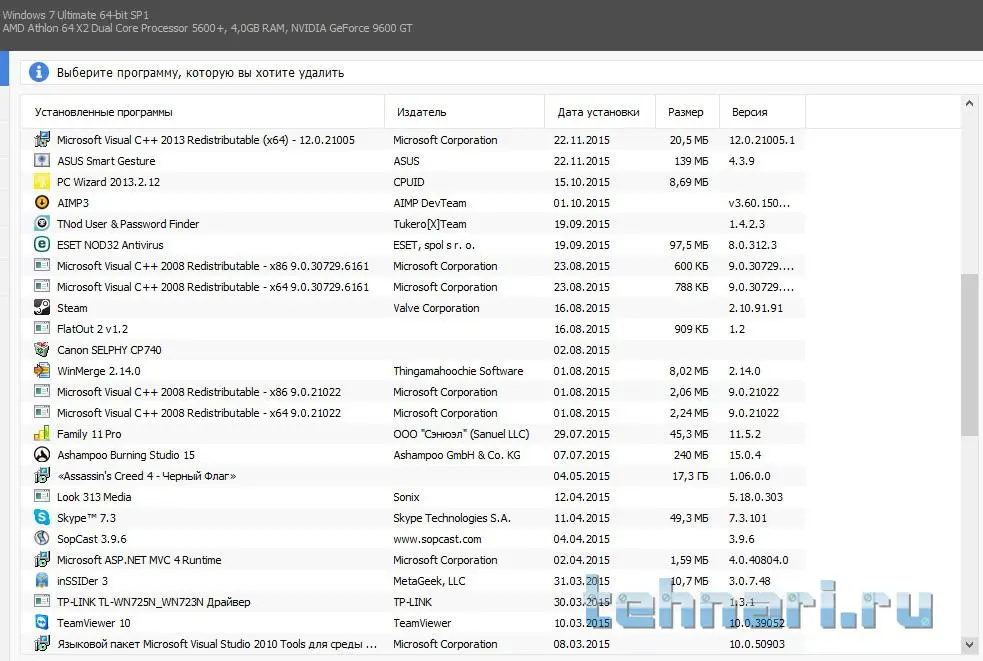
Task: Click the TNod User & Password Finder icon
Action: (42, 224)
